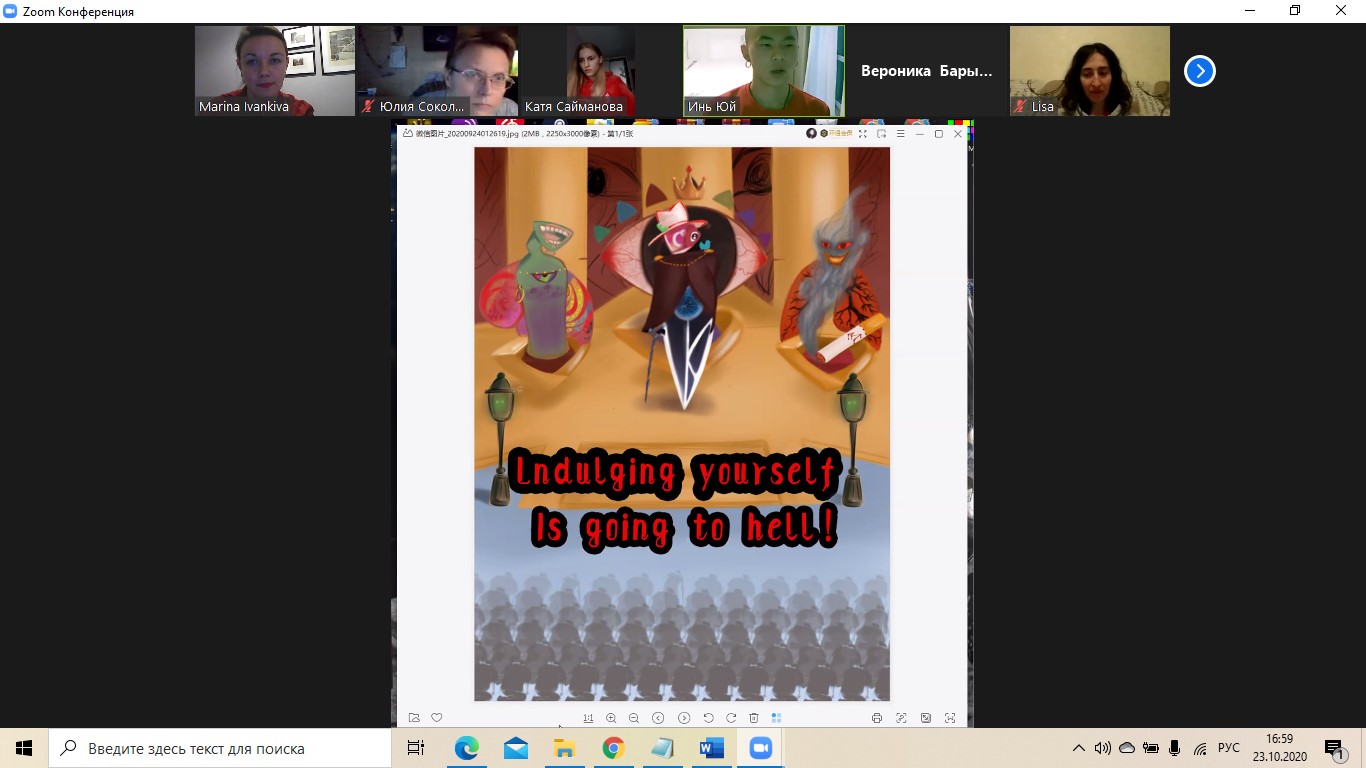Image resolution: width=1366 pixels, height=768 pixels.
Task: Open the notepad-like app on taskbar
Action: pos(663,748)
